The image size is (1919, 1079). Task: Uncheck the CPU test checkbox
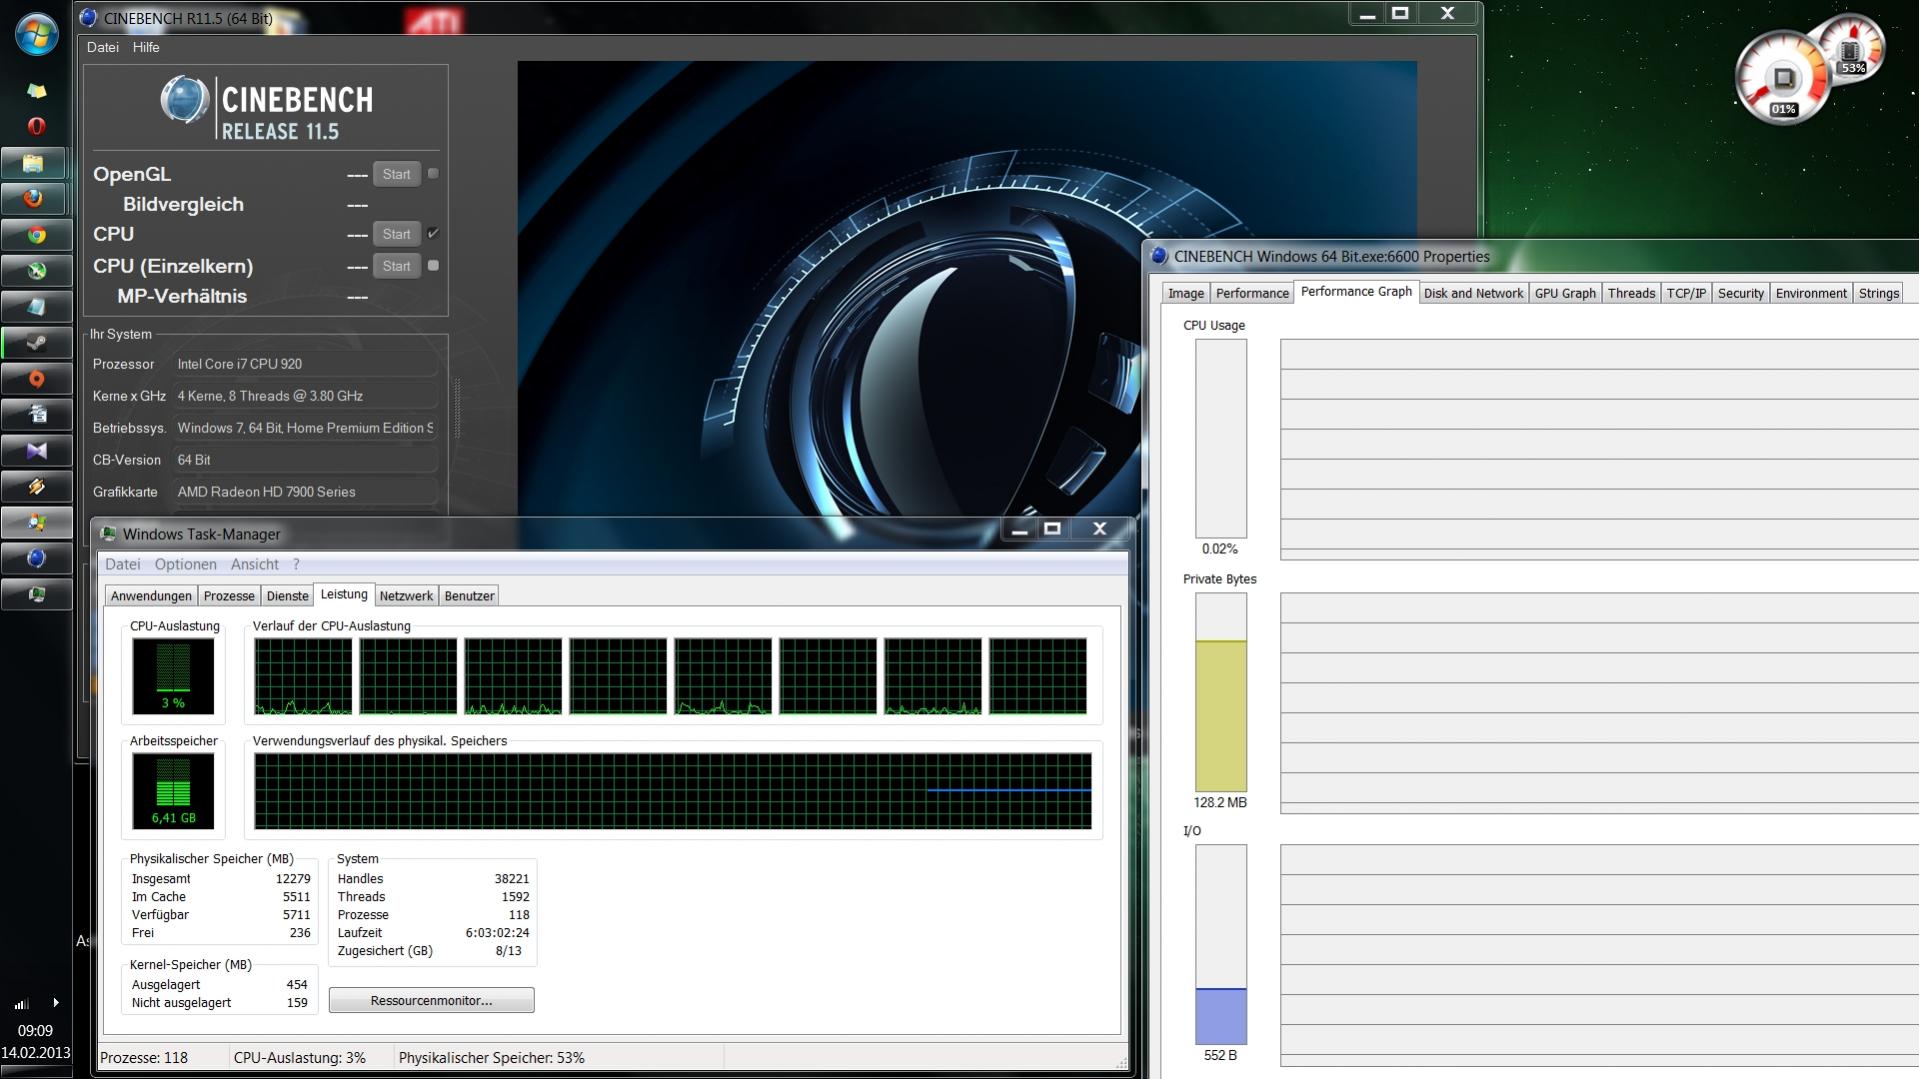pyautogui.click(x=433, y=233)
